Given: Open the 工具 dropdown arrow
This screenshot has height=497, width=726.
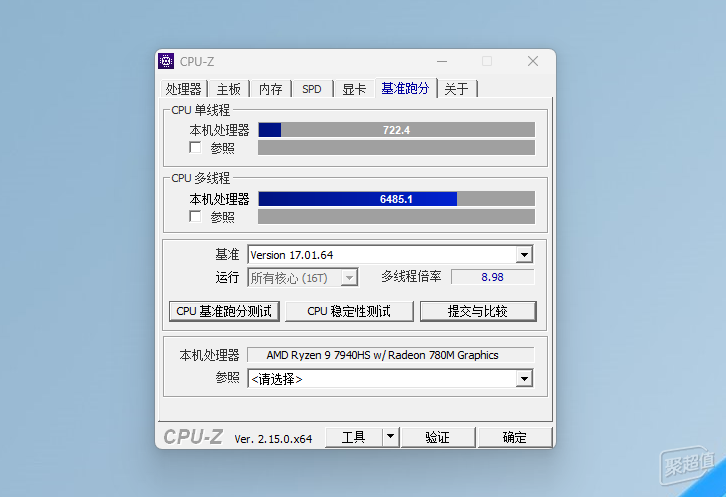Looking at the screenshot, I should point(390,437).
